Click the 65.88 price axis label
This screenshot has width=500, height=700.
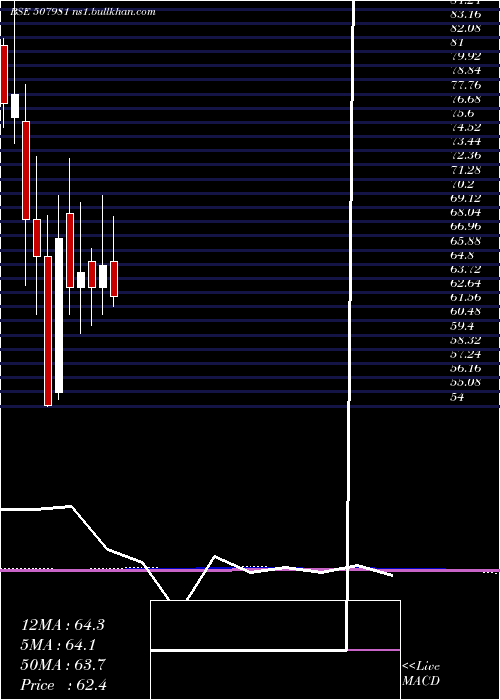(466, 241)
